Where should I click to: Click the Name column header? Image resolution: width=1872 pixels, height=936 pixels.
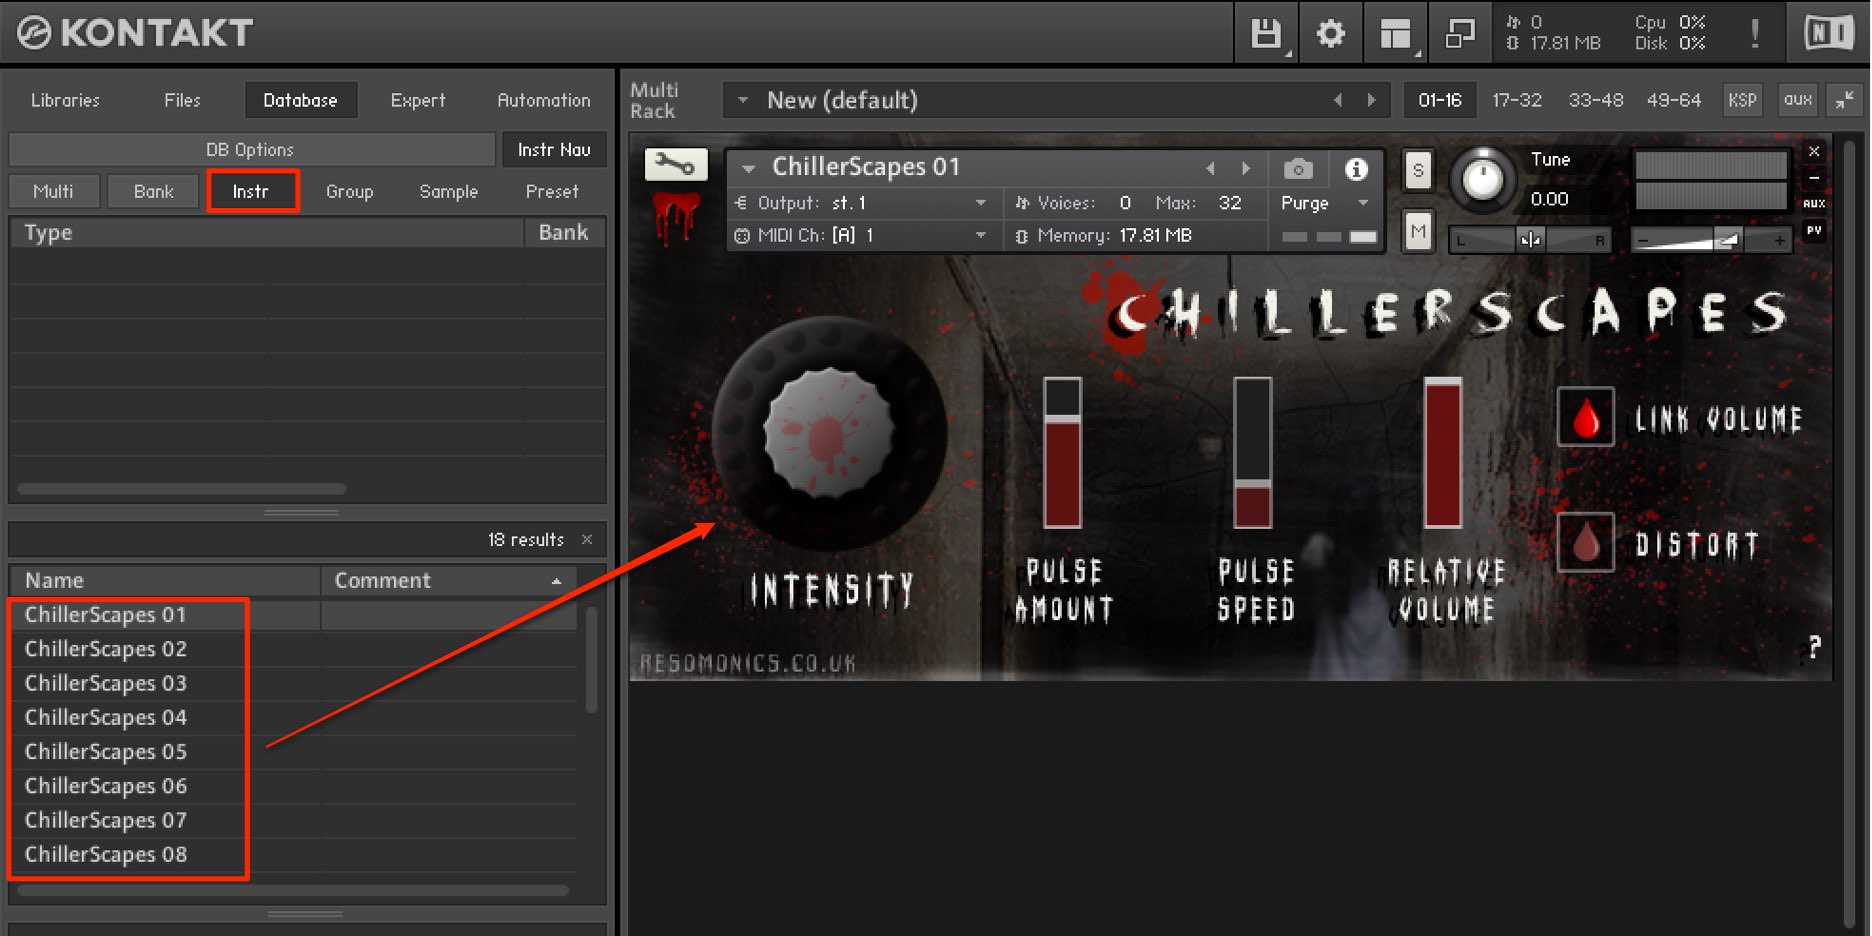coord(165,581)
